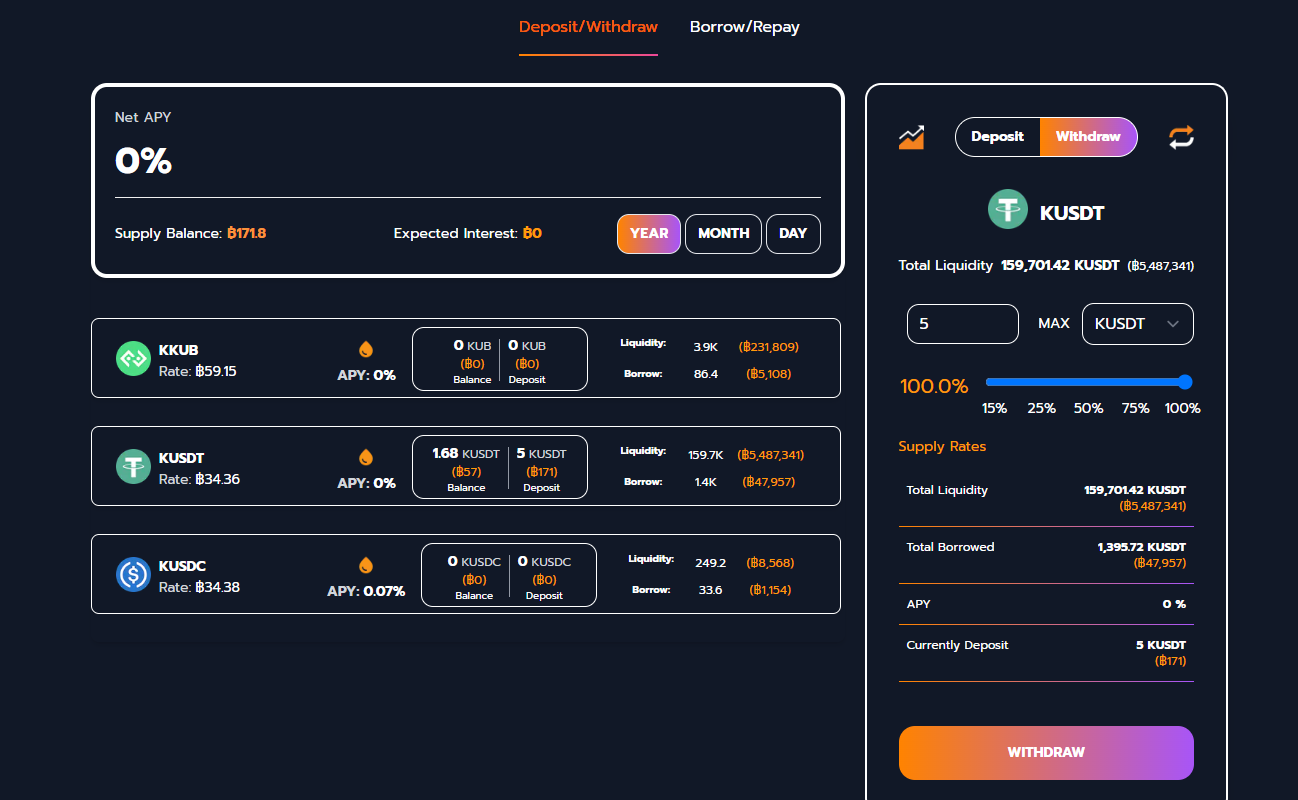This screenshot has width=1298, height=800.
Task: Click the KUSDC APY 0.07% label
Action: (366, 591)
